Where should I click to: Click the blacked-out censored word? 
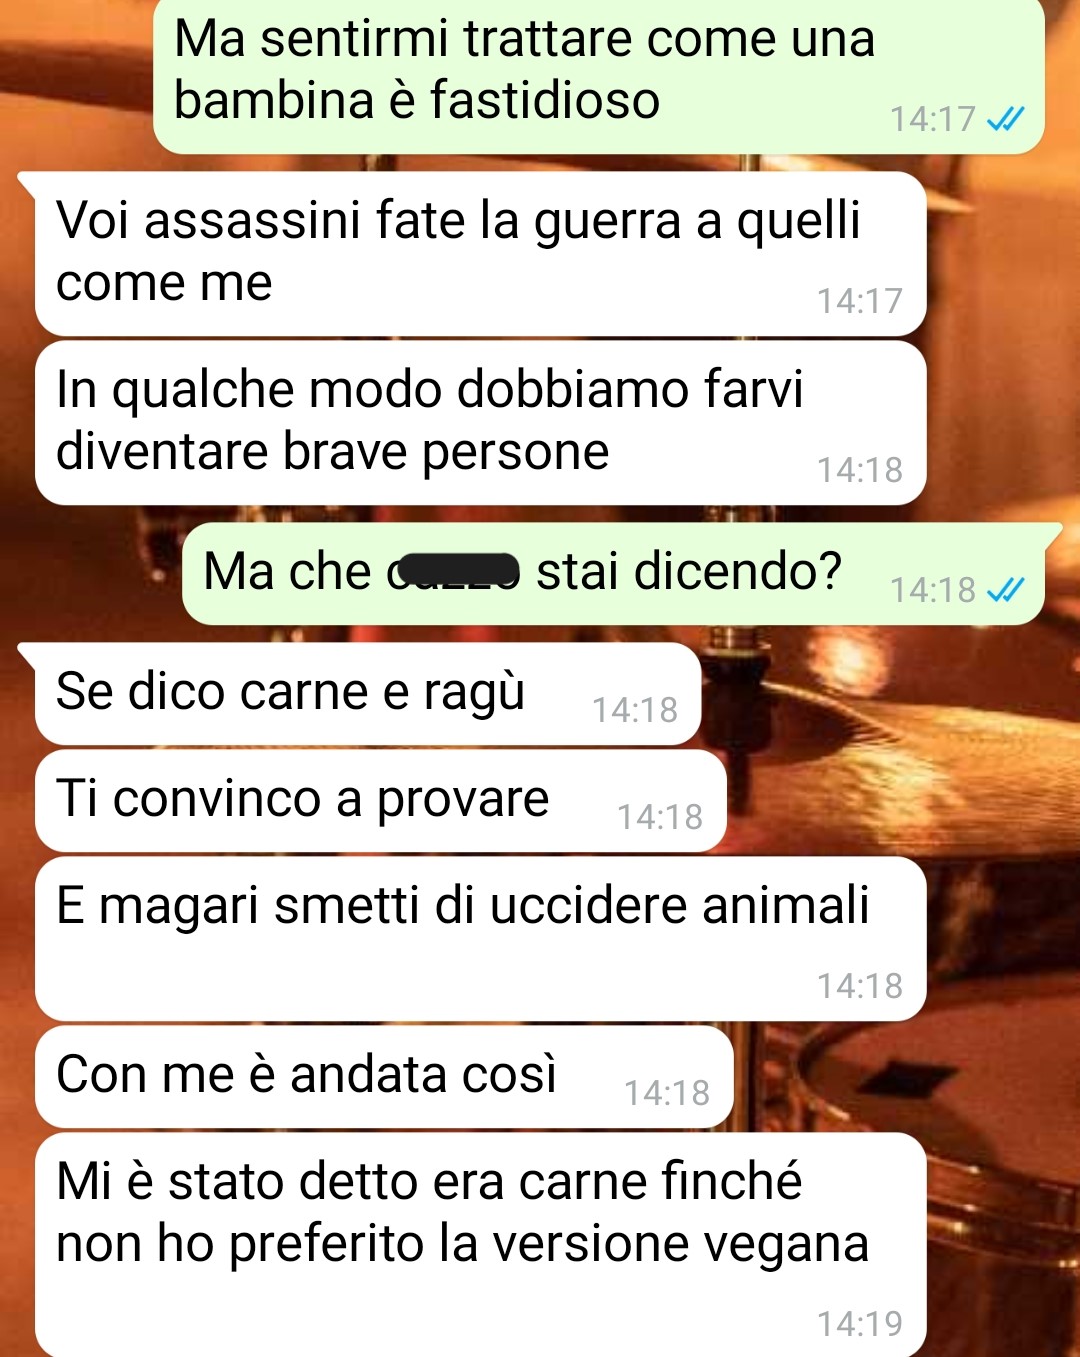tap(455, 570)
